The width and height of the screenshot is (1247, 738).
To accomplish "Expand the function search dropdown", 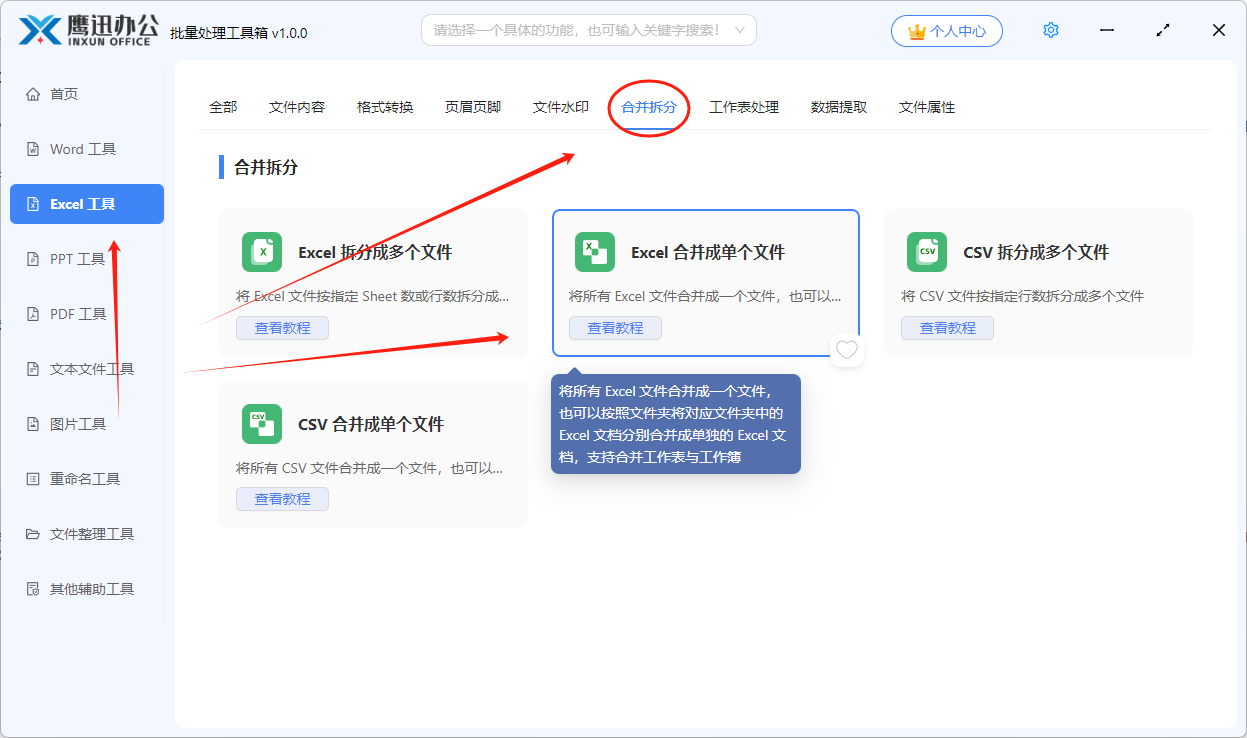I will click(738, 30).
